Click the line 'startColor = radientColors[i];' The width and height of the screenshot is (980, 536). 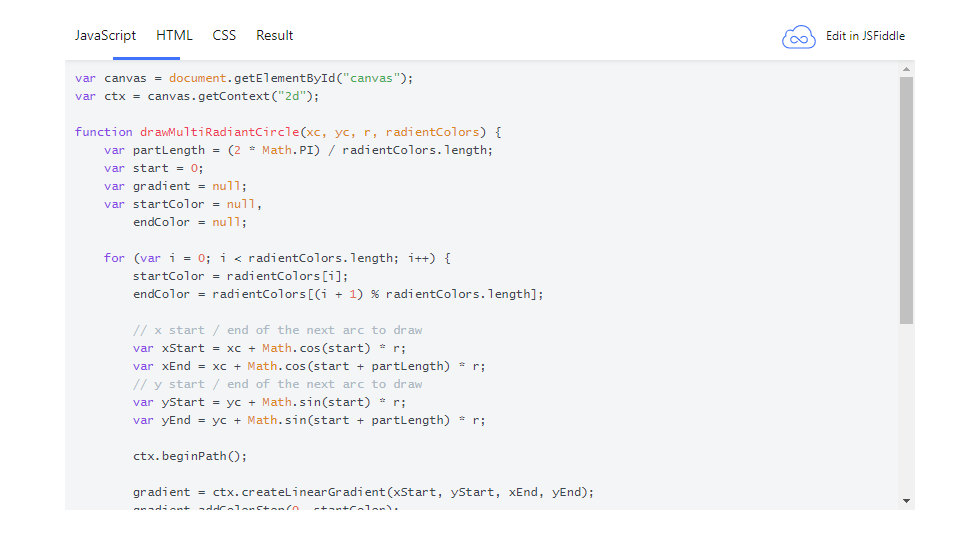click(x=240, y=276)
